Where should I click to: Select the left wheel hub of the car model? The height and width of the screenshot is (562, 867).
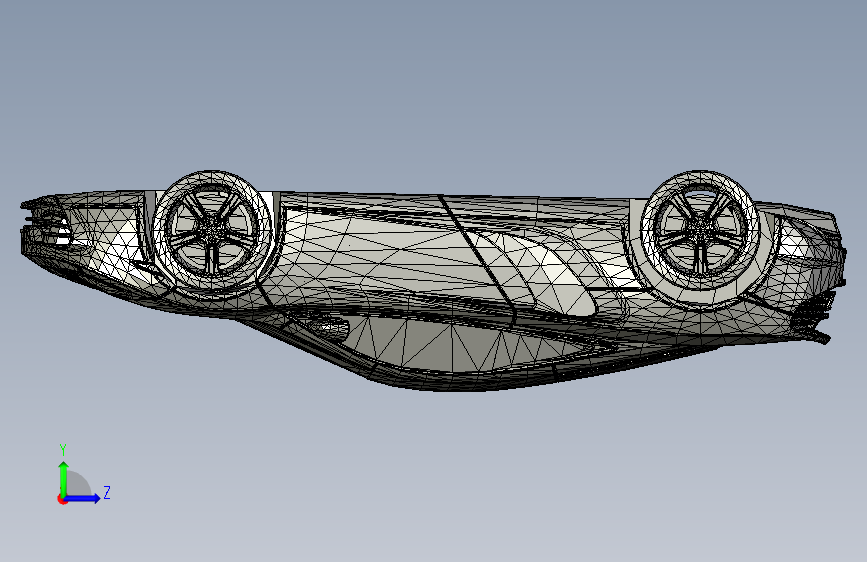(x=212, y=228)
